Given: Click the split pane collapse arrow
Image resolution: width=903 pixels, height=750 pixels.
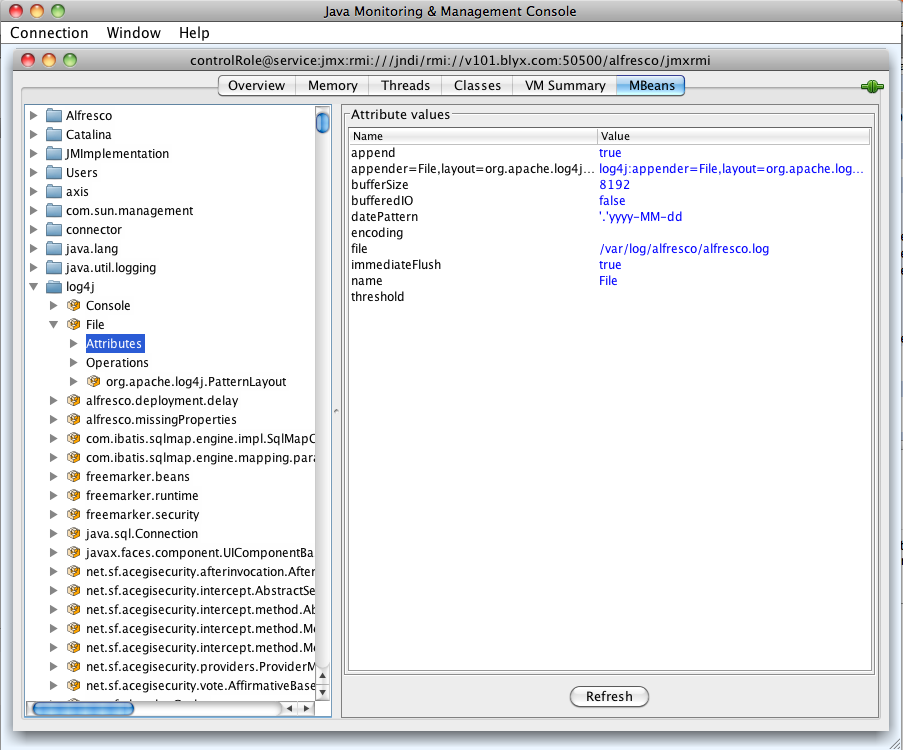Looking at the screenshot, I should tap(336, 411).
